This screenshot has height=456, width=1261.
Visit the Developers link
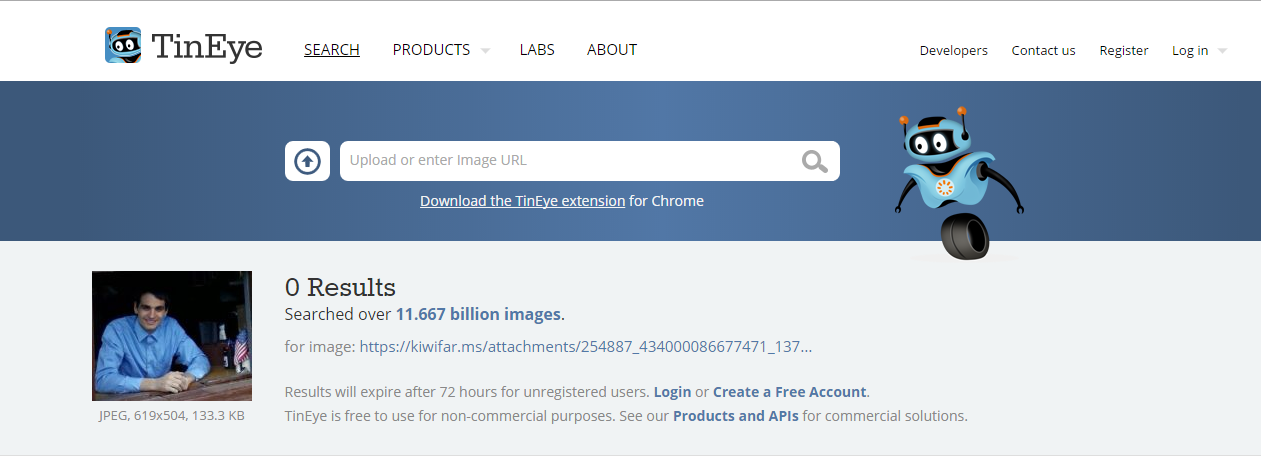coord(954,50)
